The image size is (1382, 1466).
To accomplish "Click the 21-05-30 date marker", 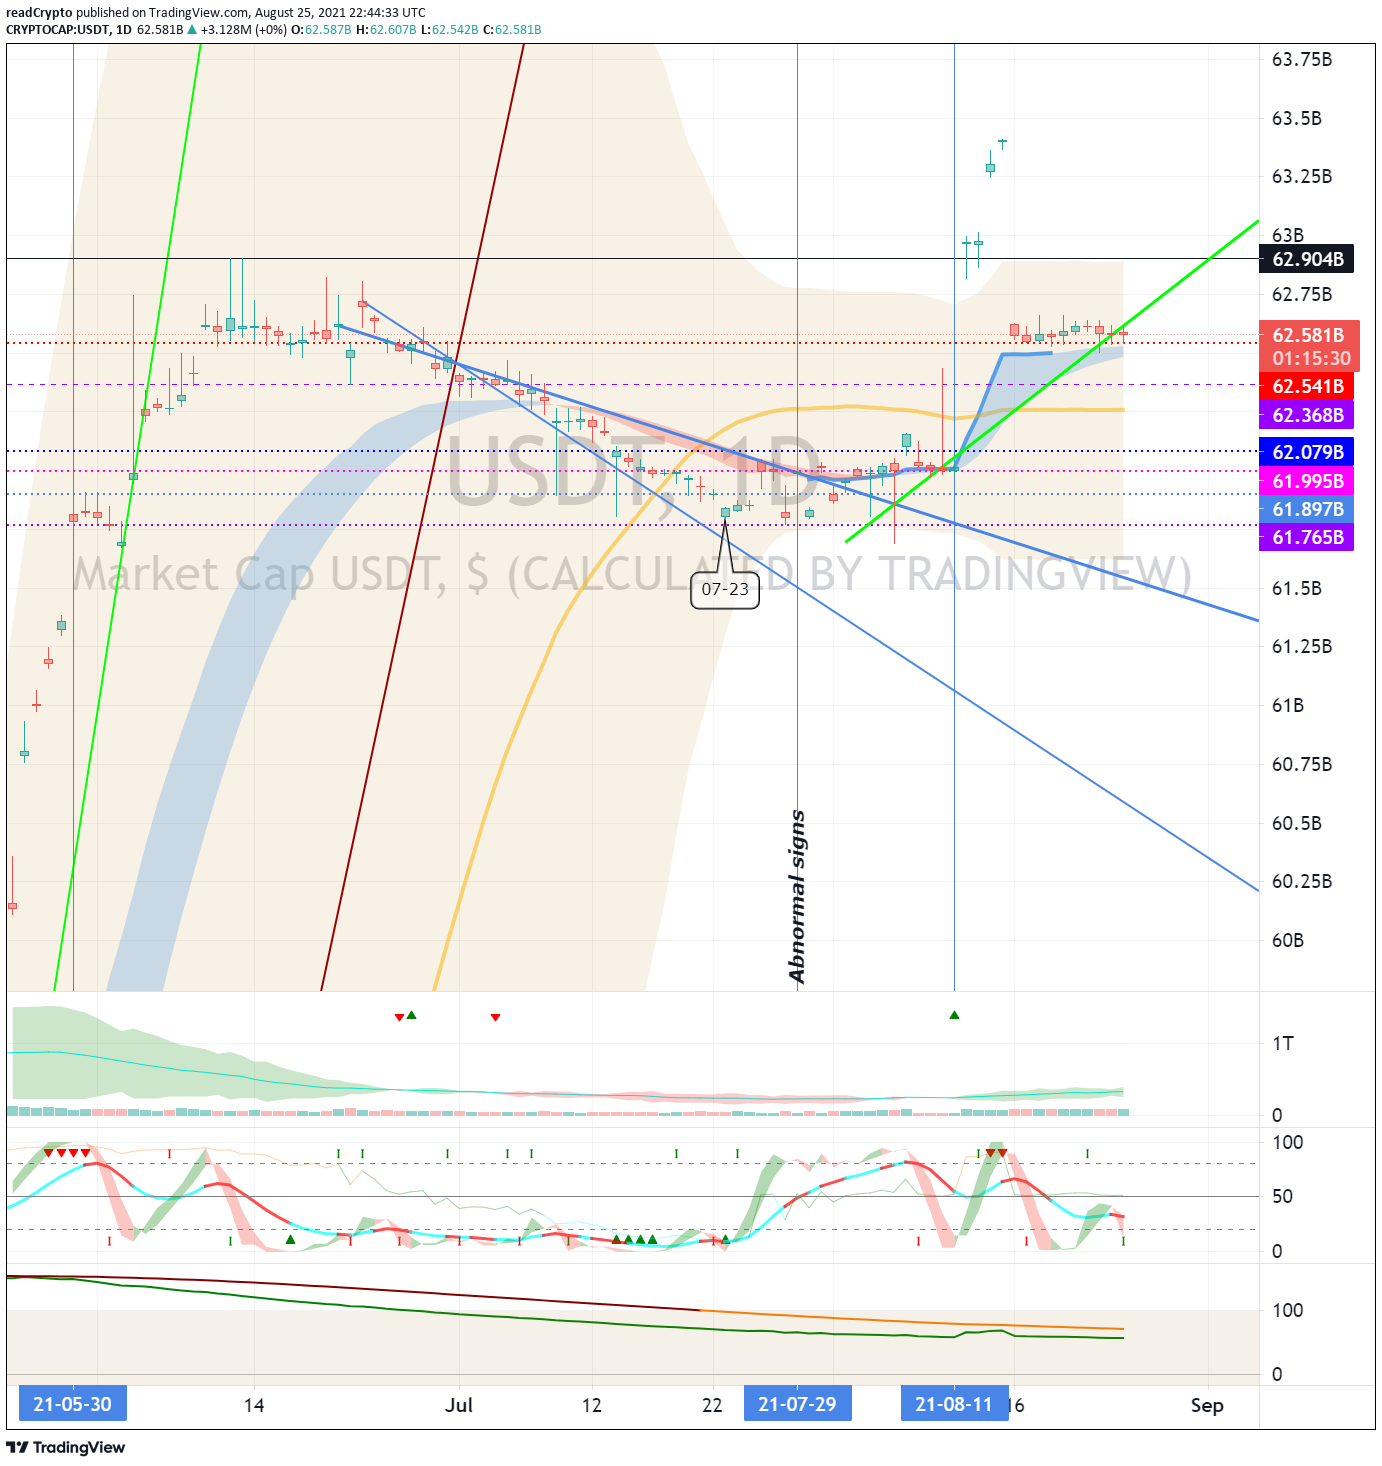I will tap(73, 1404).
